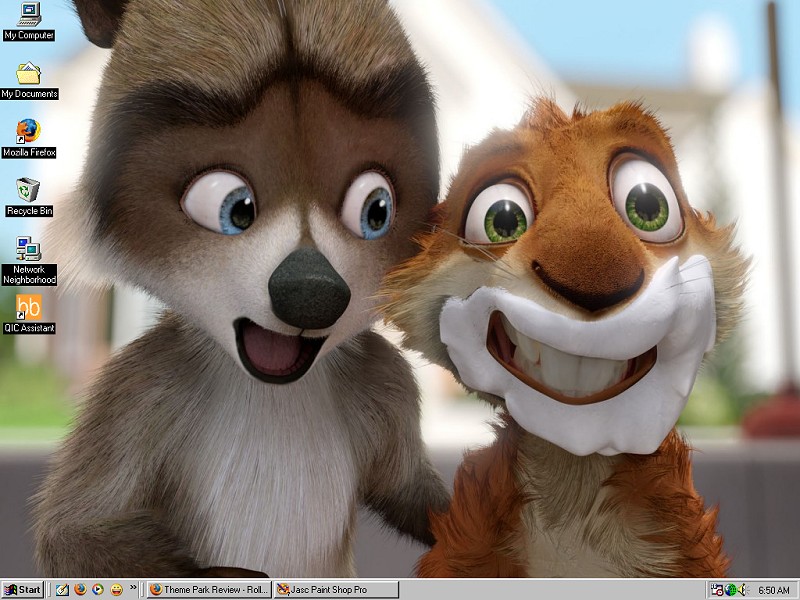Select the My Computer desktop icon
800x600 pixels.
click(x=29, y=14)
